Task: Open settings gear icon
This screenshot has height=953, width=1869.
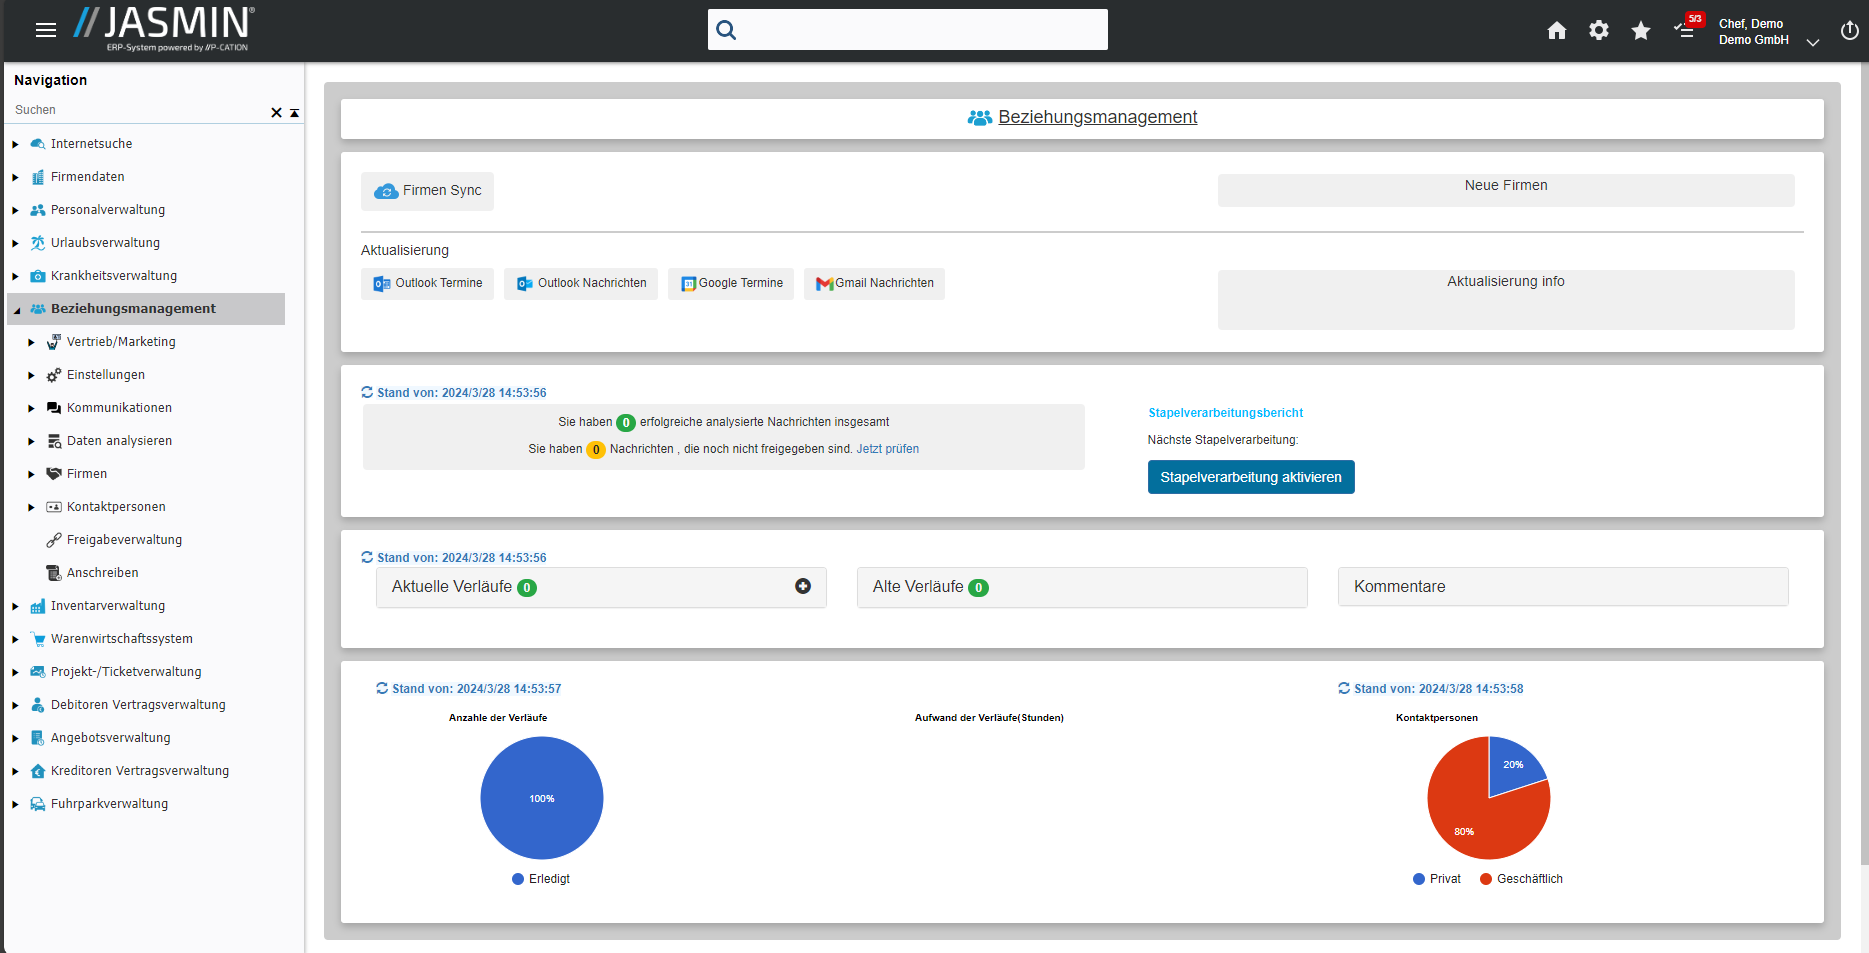Action: [1598, 31]
